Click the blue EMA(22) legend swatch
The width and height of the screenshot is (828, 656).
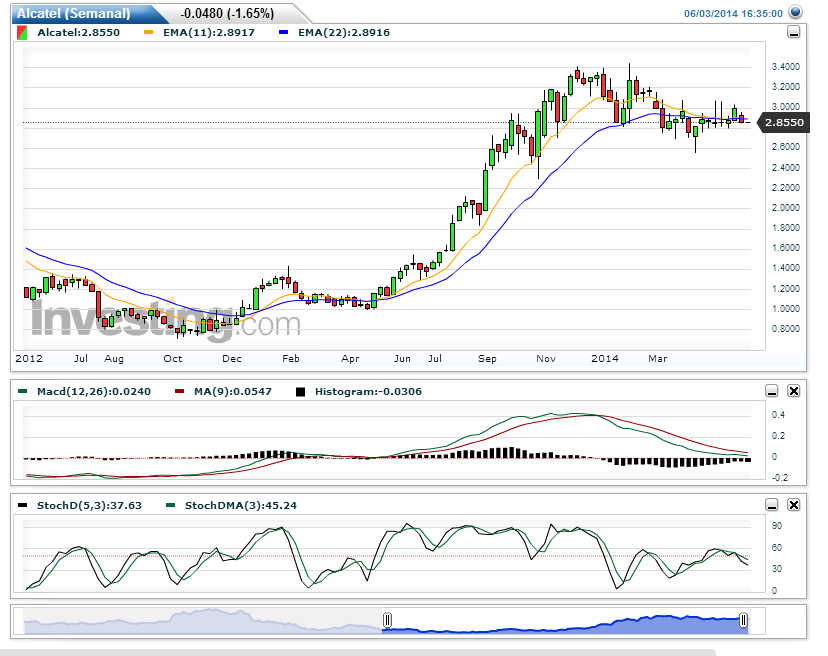click(x=284, y=33)
